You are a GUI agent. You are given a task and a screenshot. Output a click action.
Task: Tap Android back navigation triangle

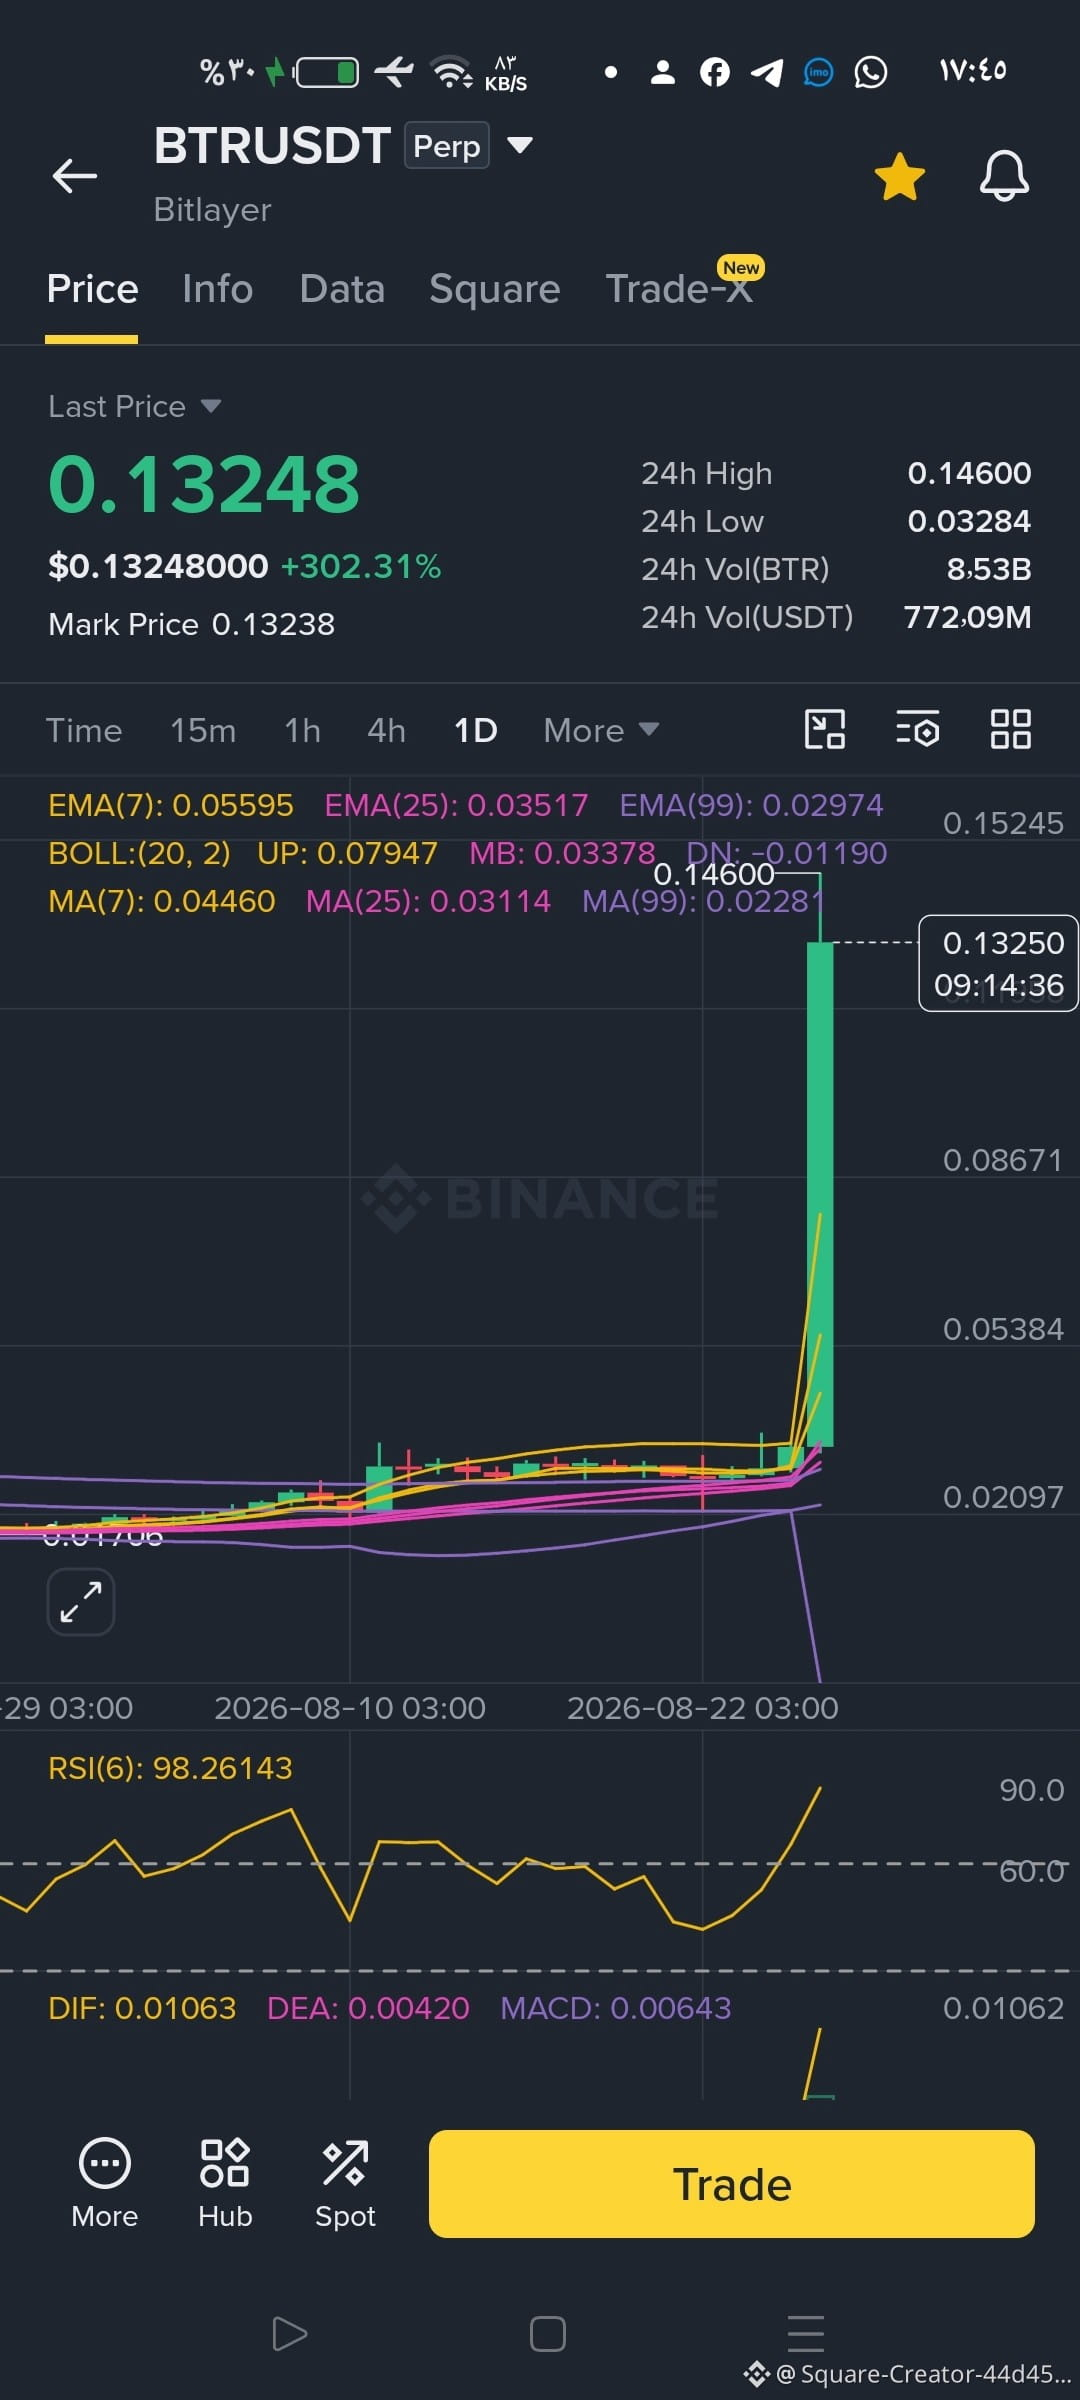pyautogui.click(x=289, y=2334)
